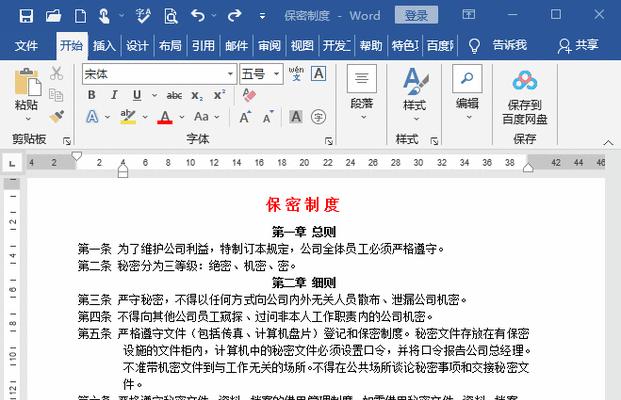Open undo history dropdown arrow
The image size is (621, 400).
pyautogui.click(x=214, y=16)
